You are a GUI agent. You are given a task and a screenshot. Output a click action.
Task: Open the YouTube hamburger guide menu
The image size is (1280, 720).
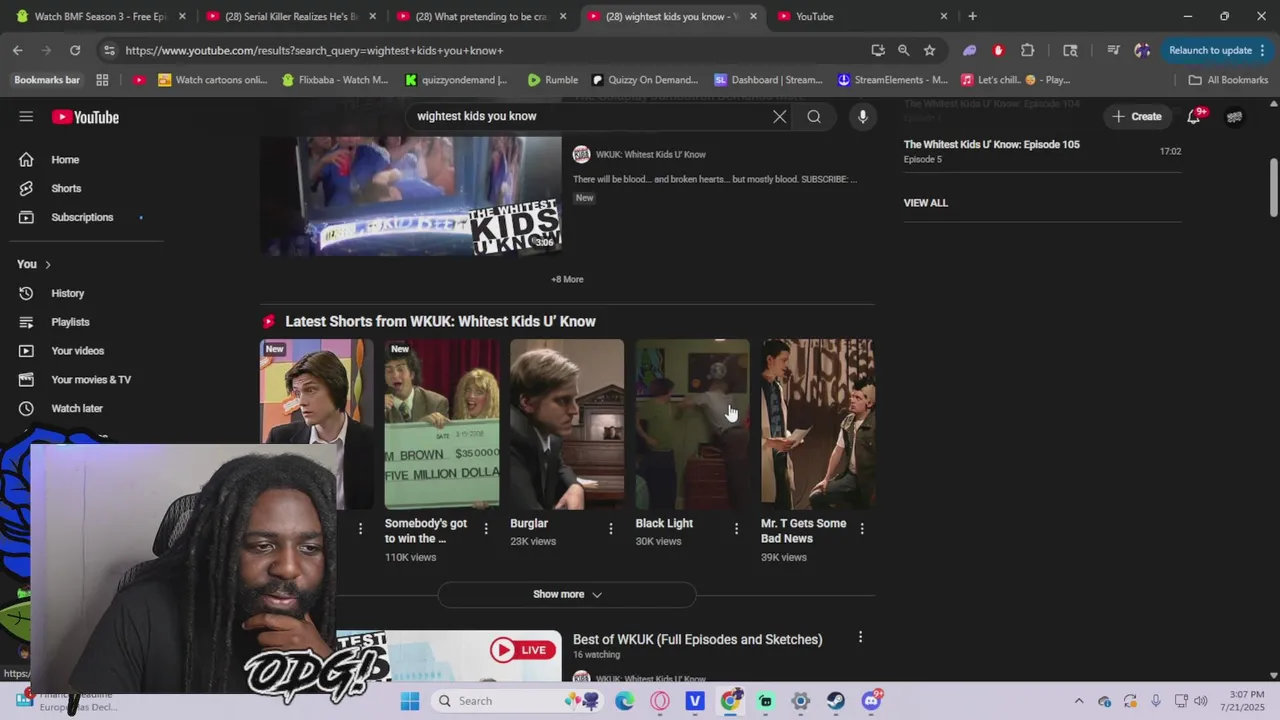(26, 117)
